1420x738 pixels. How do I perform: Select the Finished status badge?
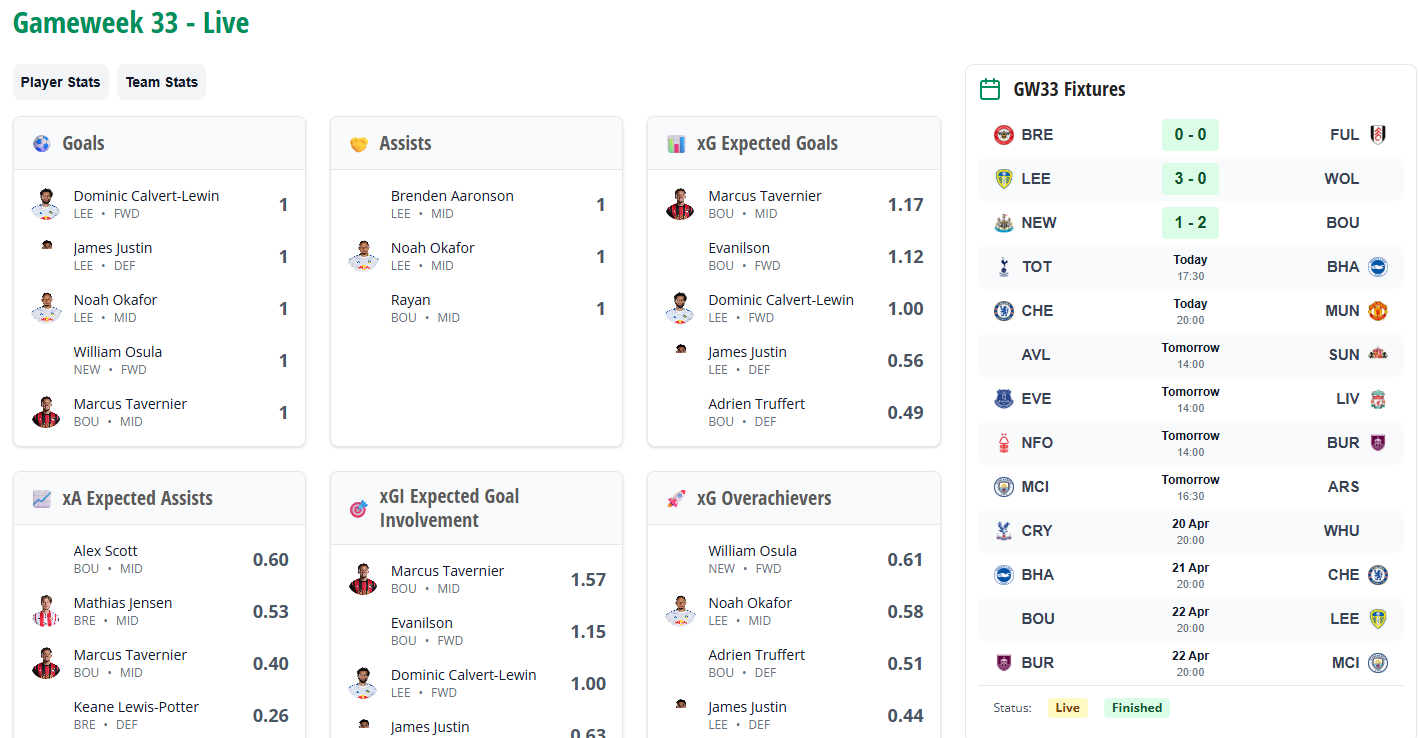1137,708
